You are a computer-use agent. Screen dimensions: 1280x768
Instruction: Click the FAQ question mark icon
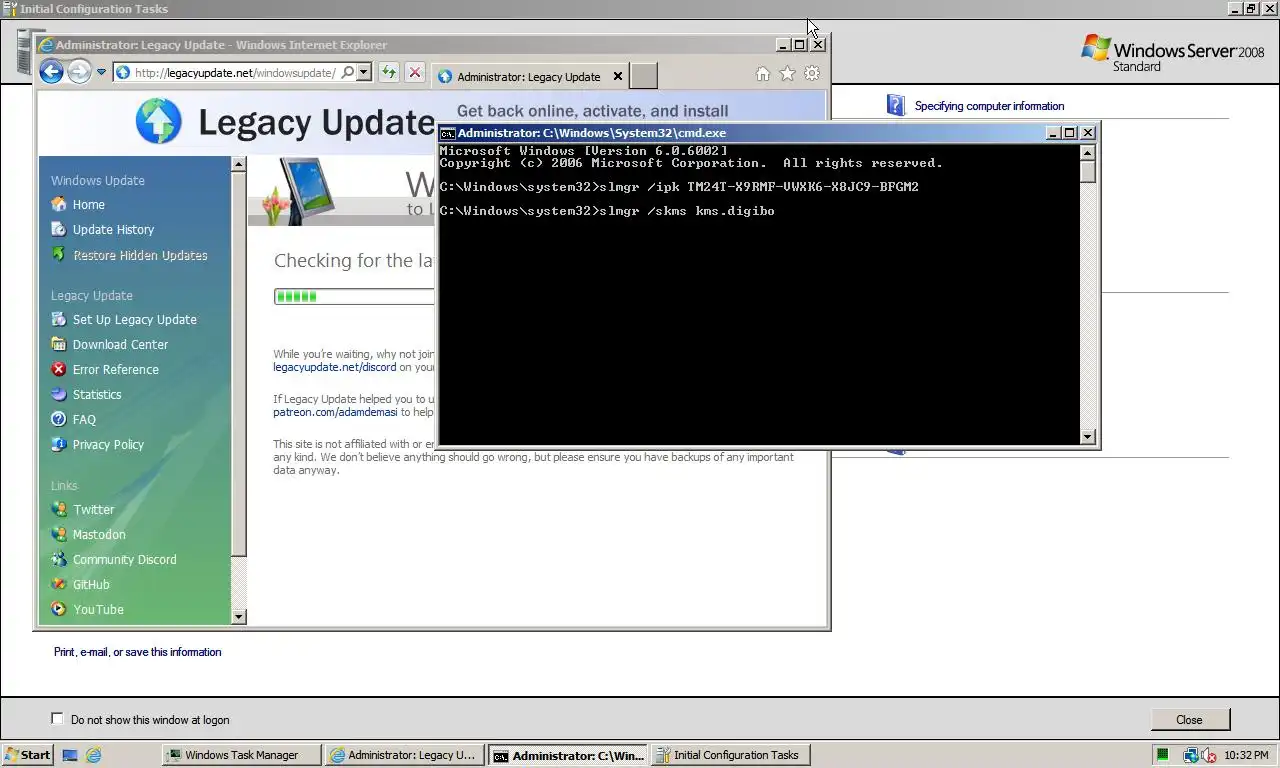pos(59,419)
